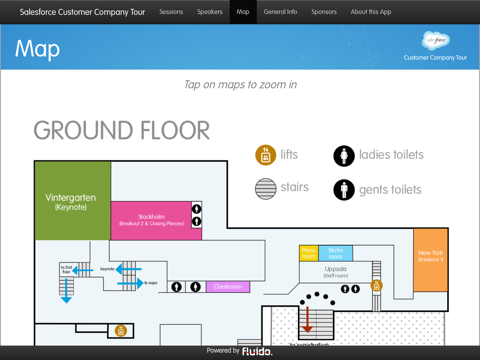Screen dimensions: 480x360
Task: Tap the yellow Press room
Action: (x=309, y=253)
